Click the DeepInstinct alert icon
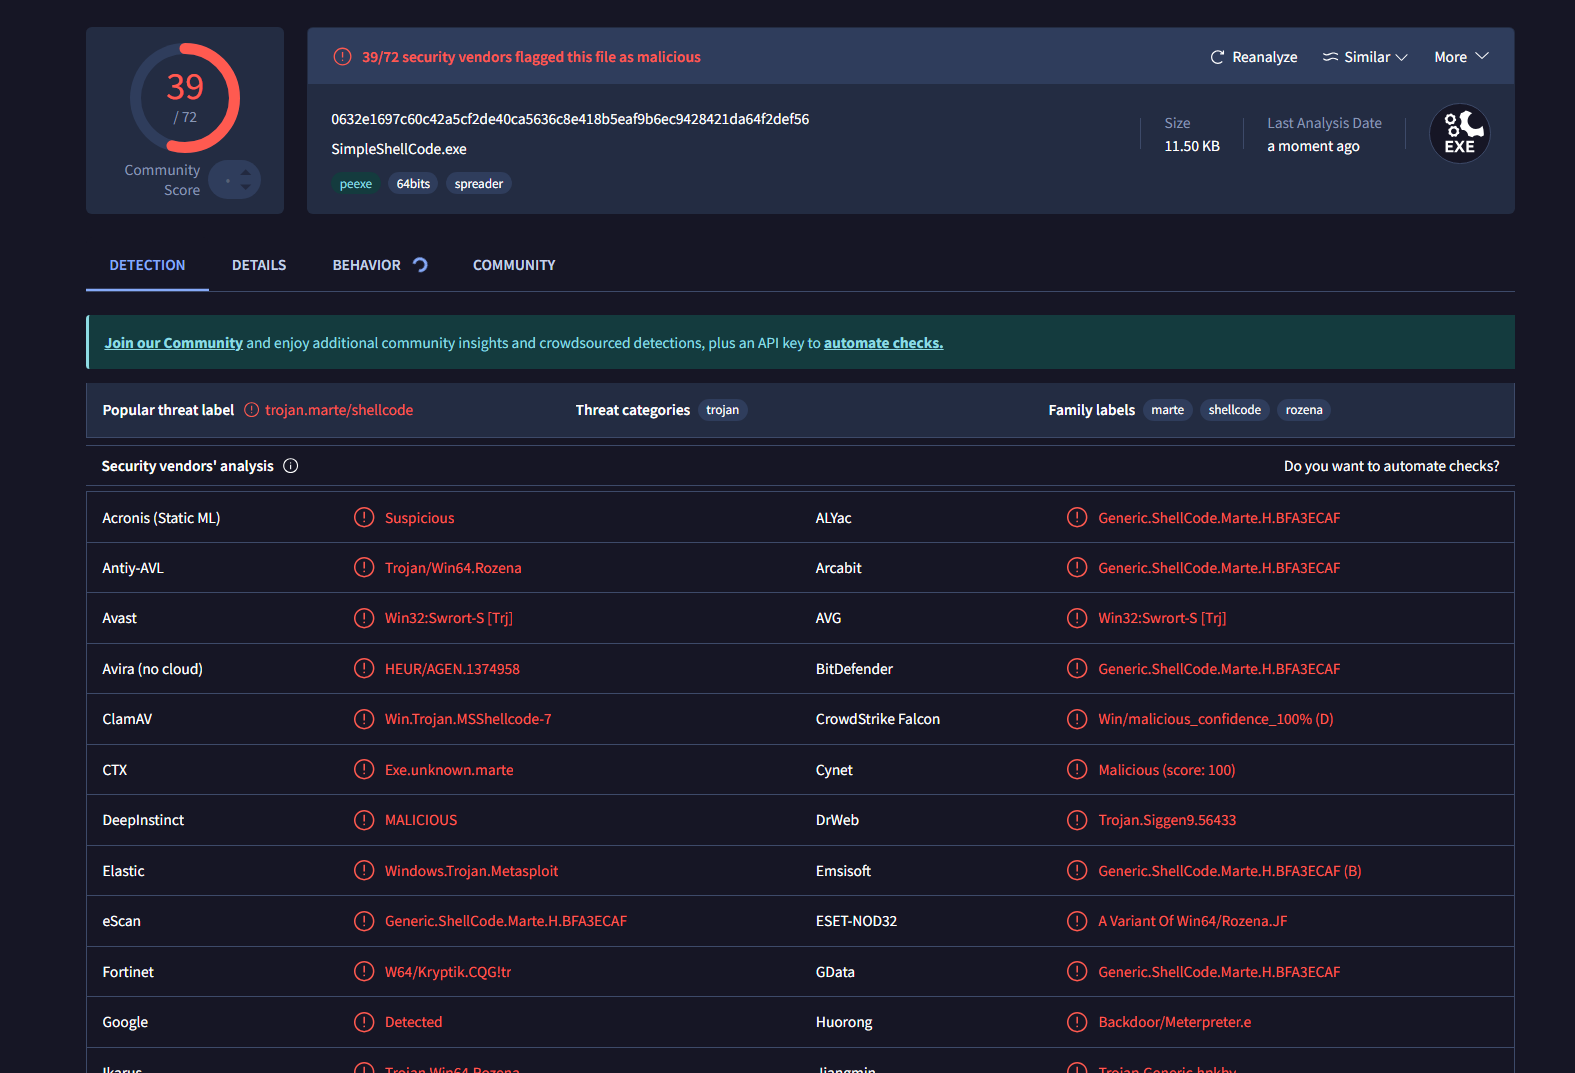This screenshot has height=1073, width=1575. click(x=364, y=820)
